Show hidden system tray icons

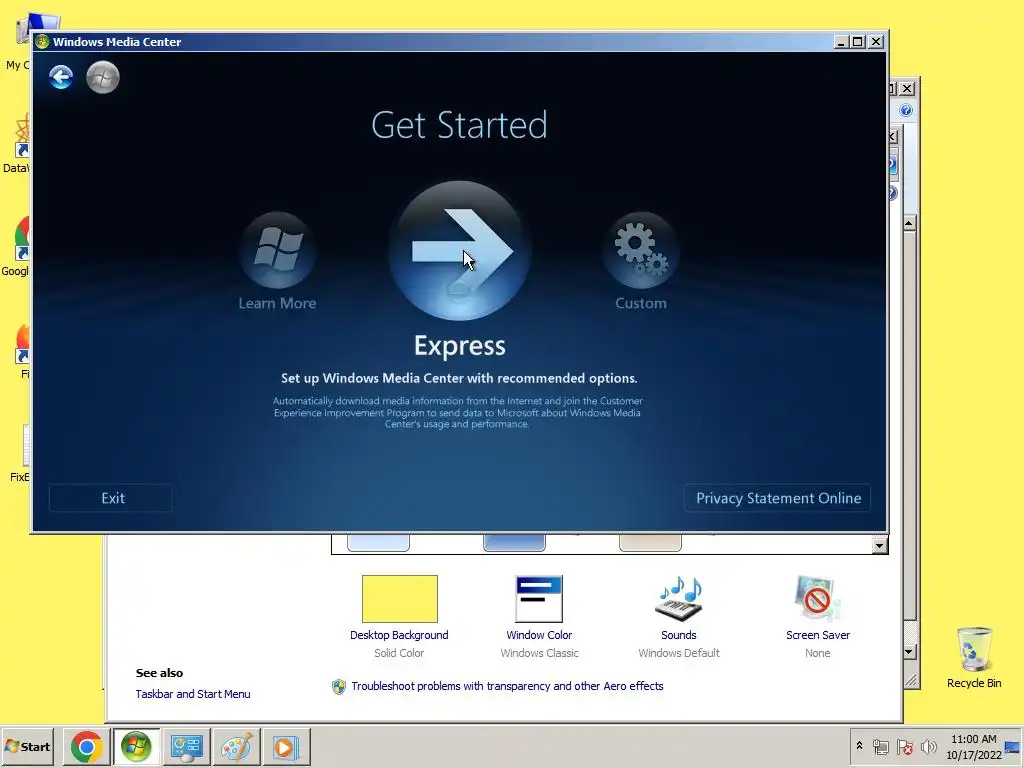click(859, 746)
